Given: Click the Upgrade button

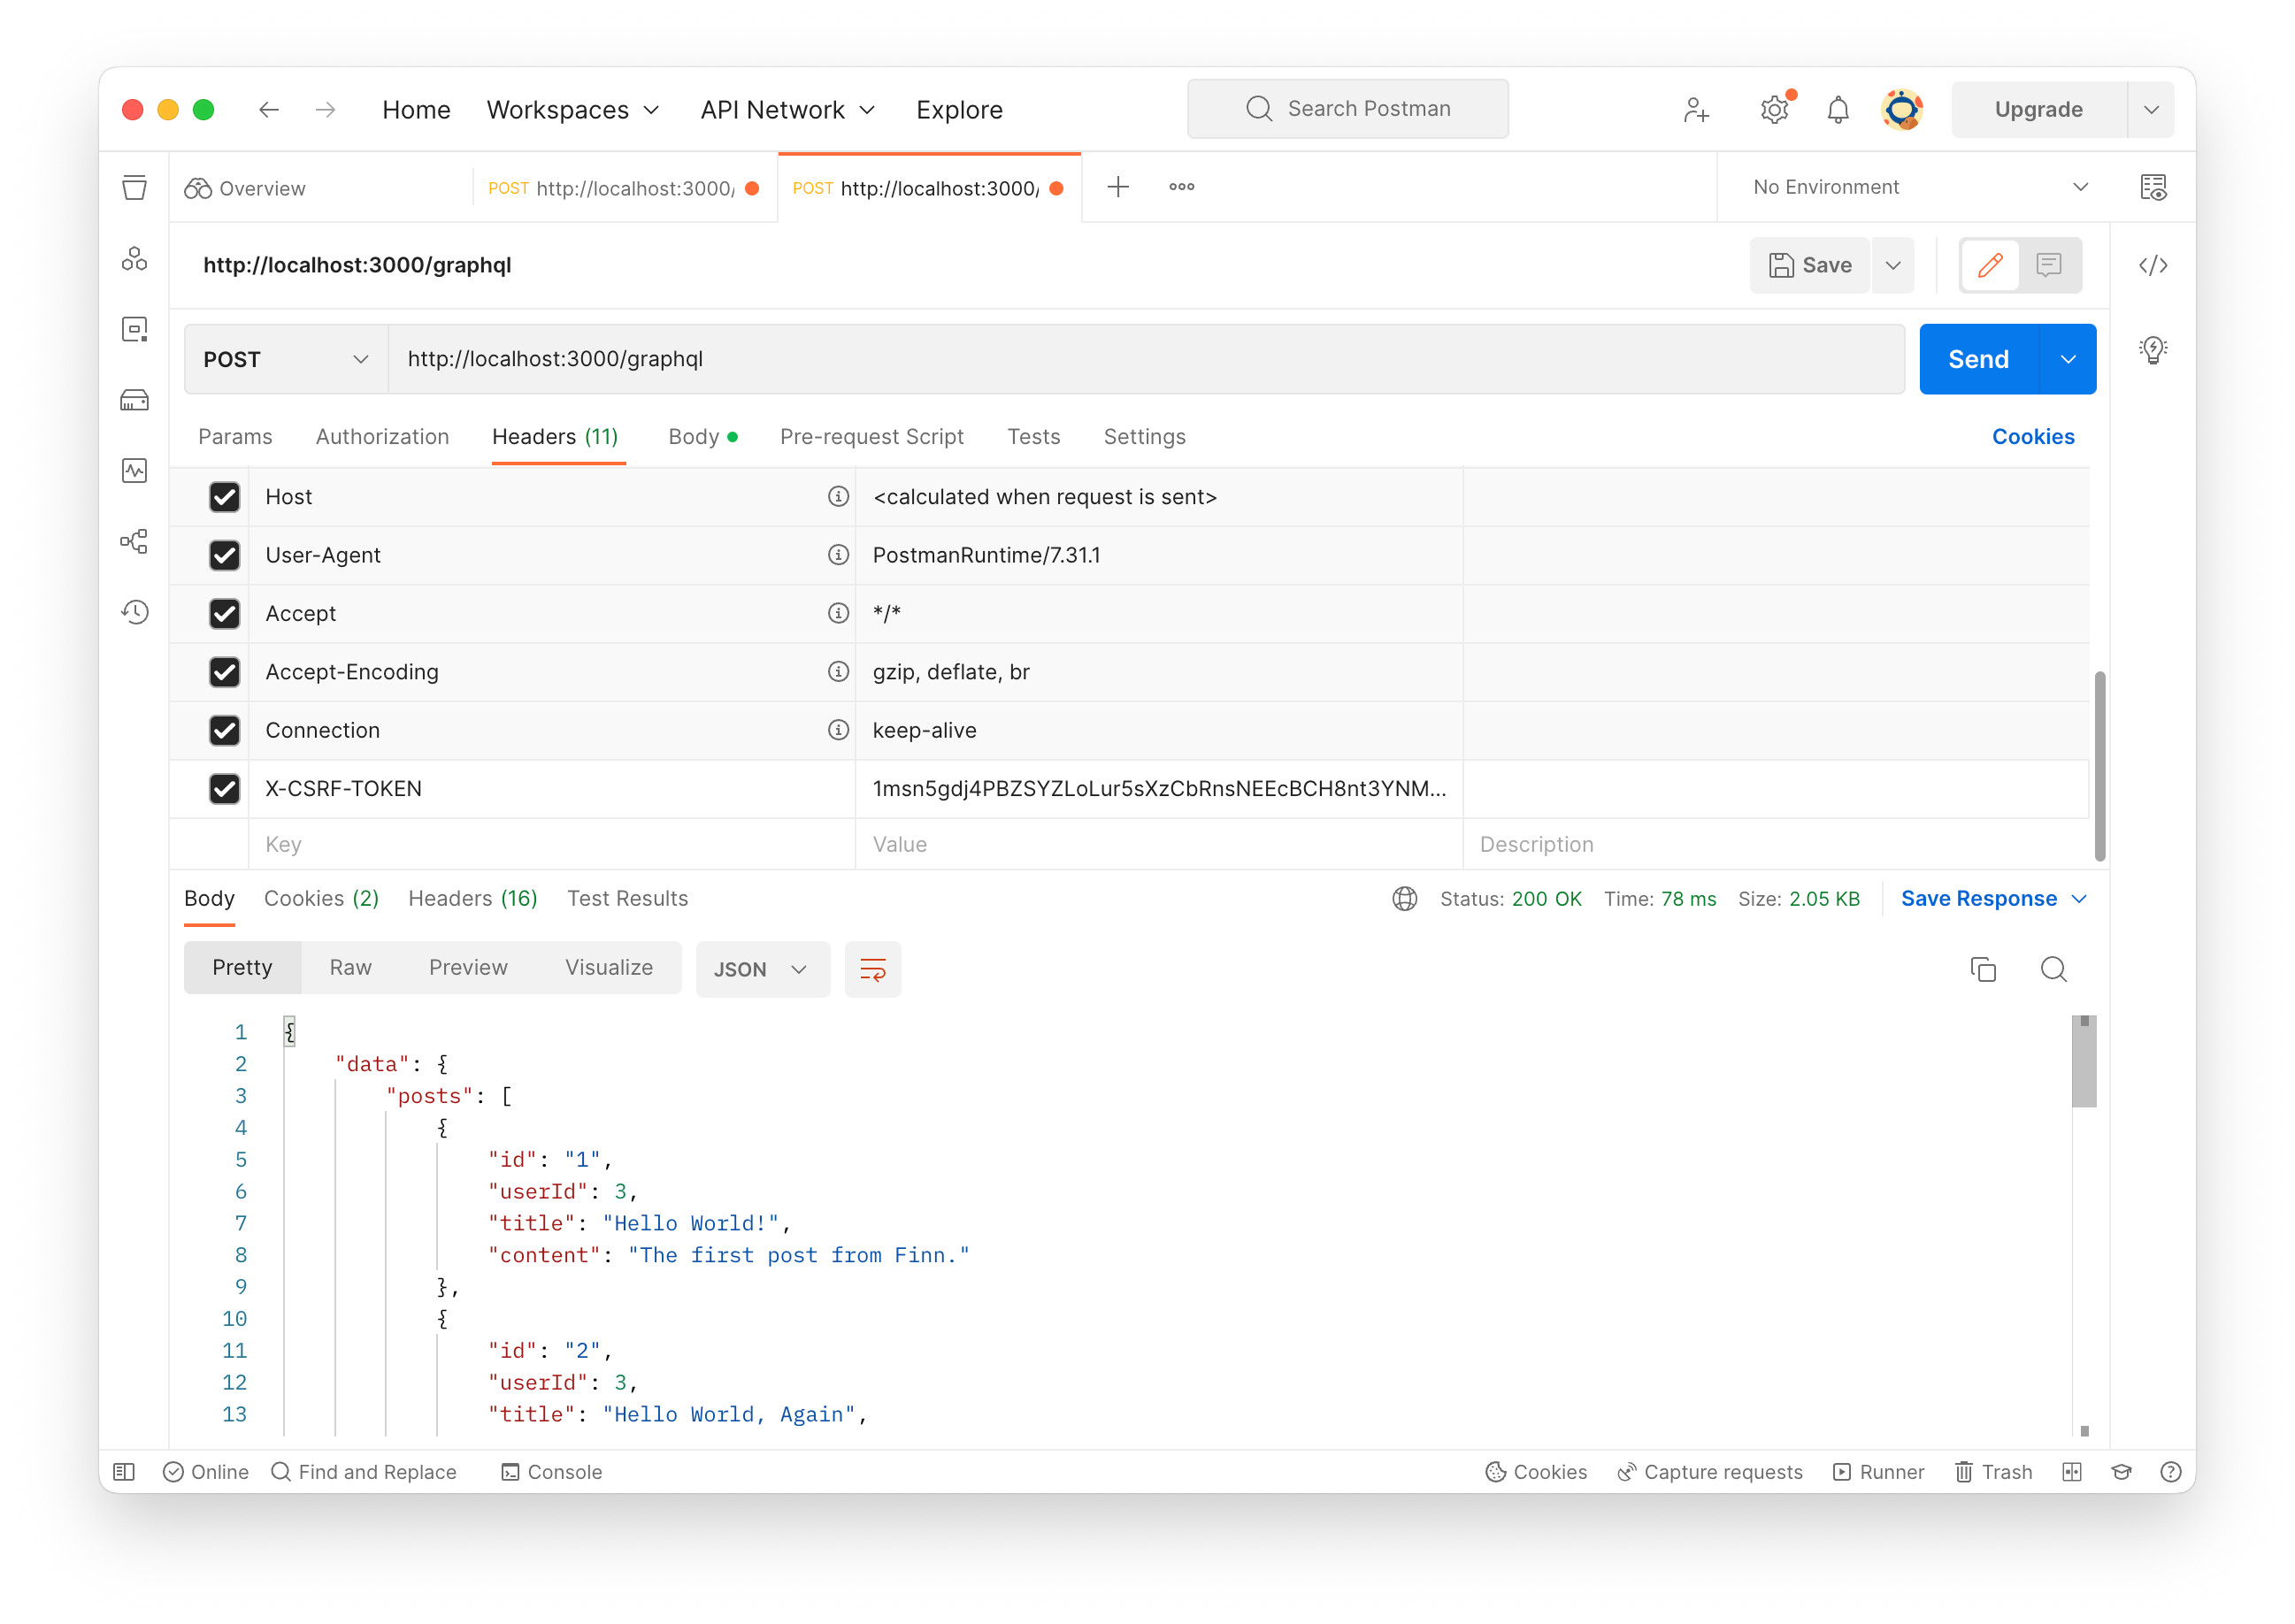Looking at the screenshot, I should tap(2038, 109).
